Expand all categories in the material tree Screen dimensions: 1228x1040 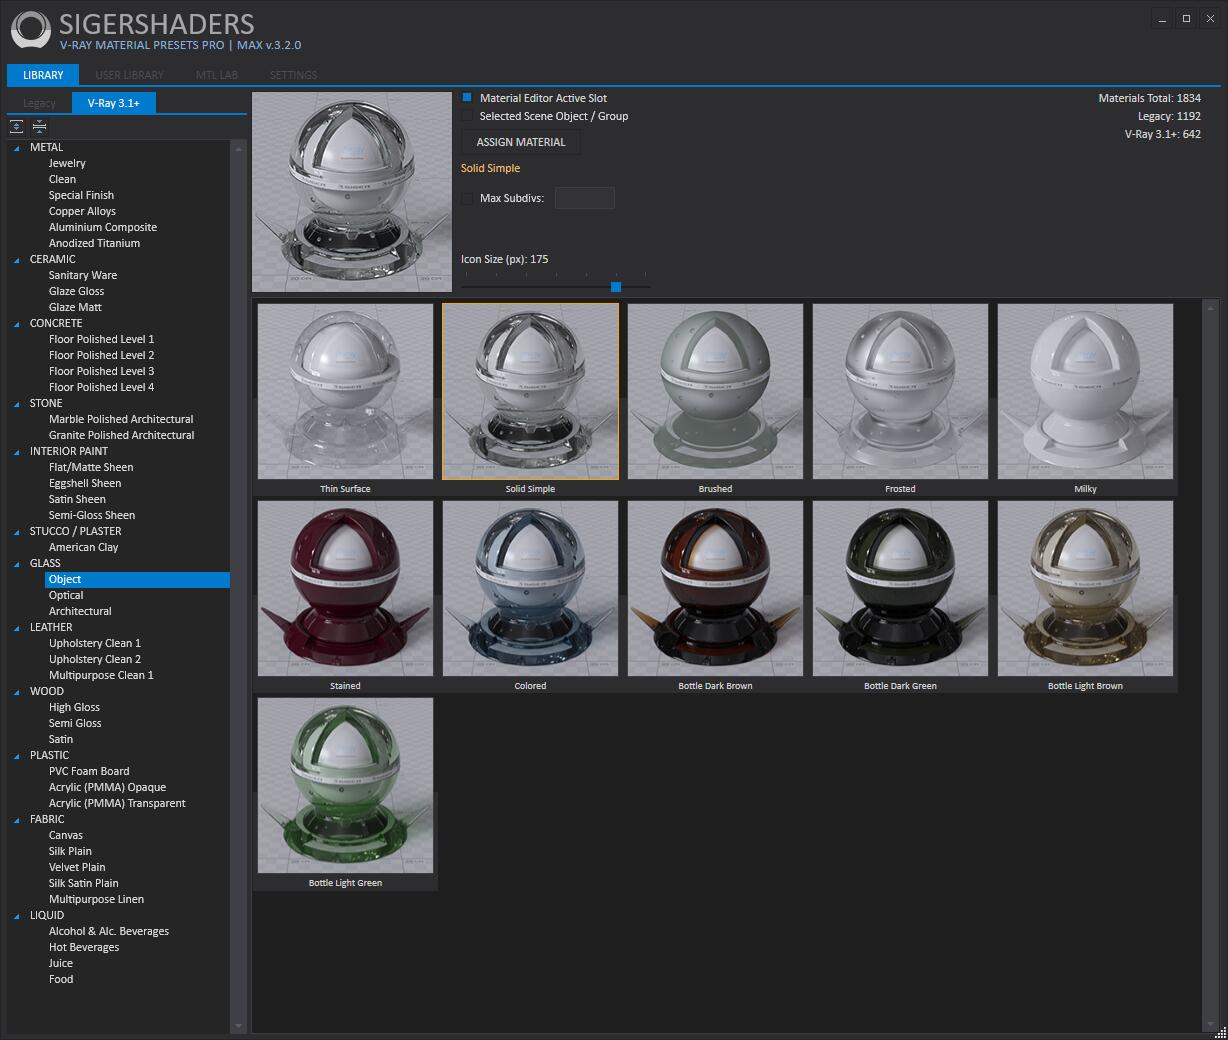pyautogui.click(x=17, y=126)
